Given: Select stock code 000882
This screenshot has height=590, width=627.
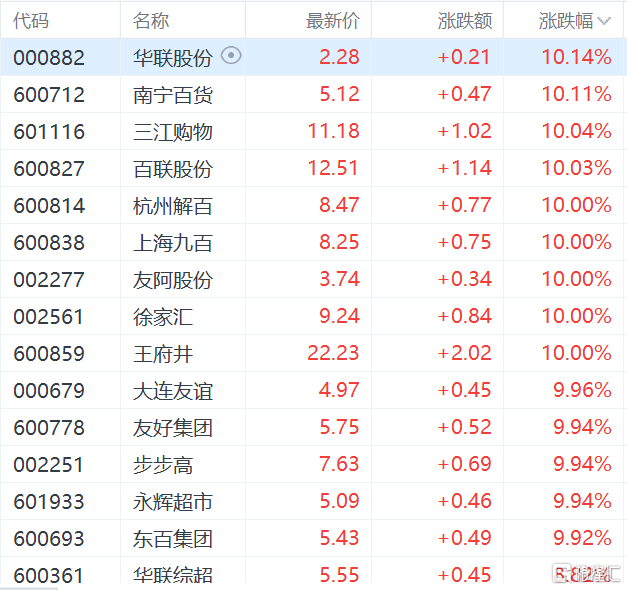Looking at the screenshot, I should coord(49,58).
